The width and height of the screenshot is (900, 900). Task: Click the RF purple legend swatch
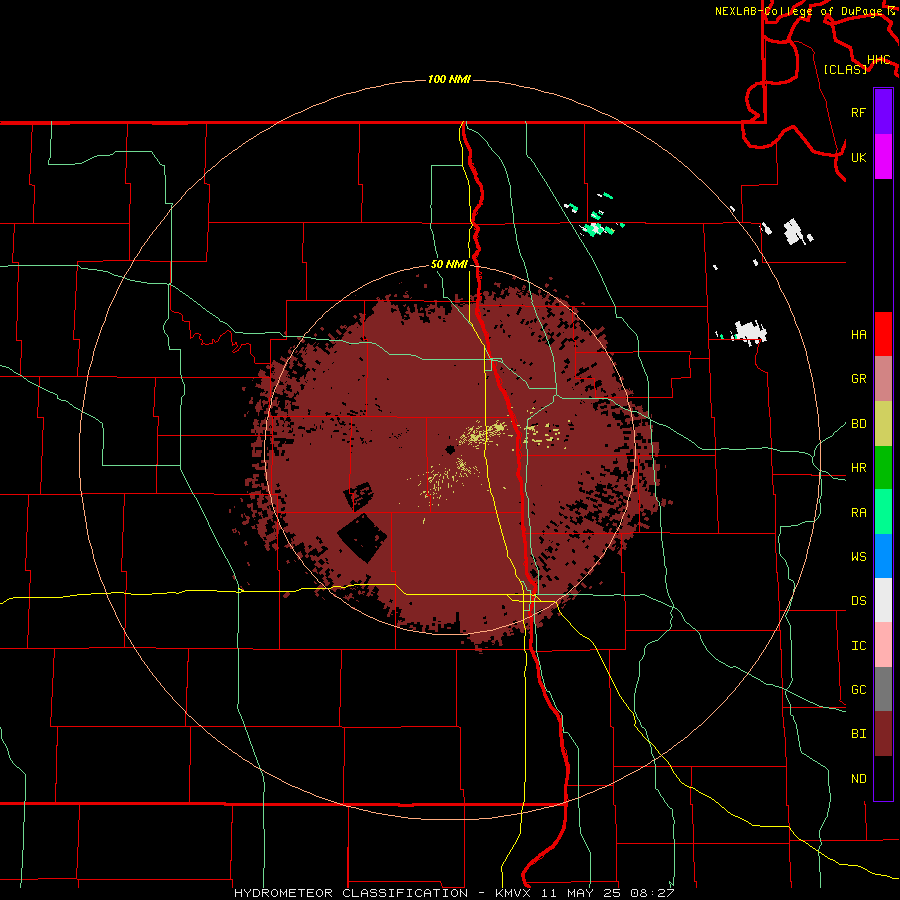pos(883,111)
